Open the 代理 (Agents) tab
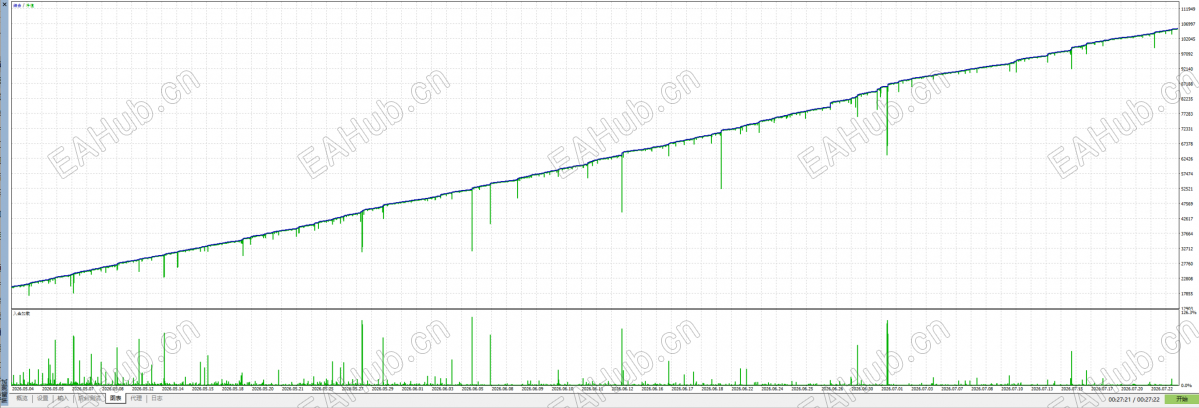This screenshot has height=408, width=1199. 136,398
